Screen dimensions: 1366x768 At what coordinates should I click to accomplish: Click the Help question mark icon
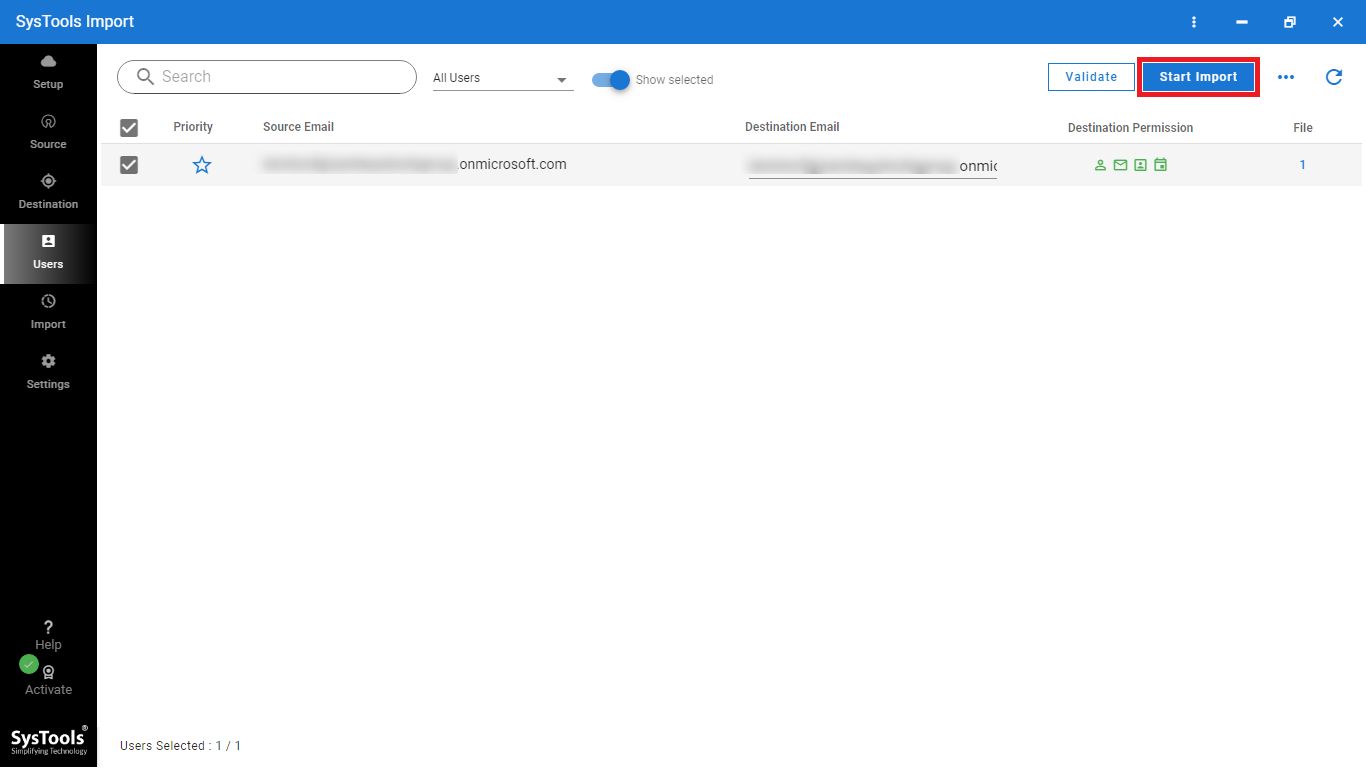point(48,628)
